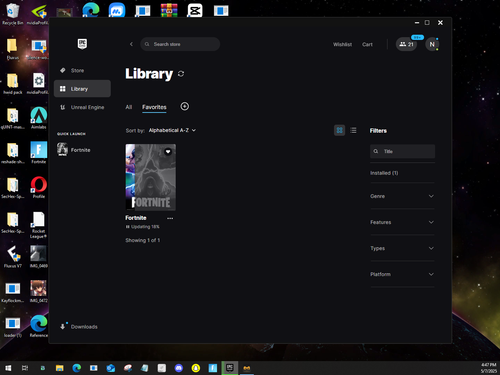Switch to the Favorites tab
Screen dimensions: 500x375
point(154,107)
